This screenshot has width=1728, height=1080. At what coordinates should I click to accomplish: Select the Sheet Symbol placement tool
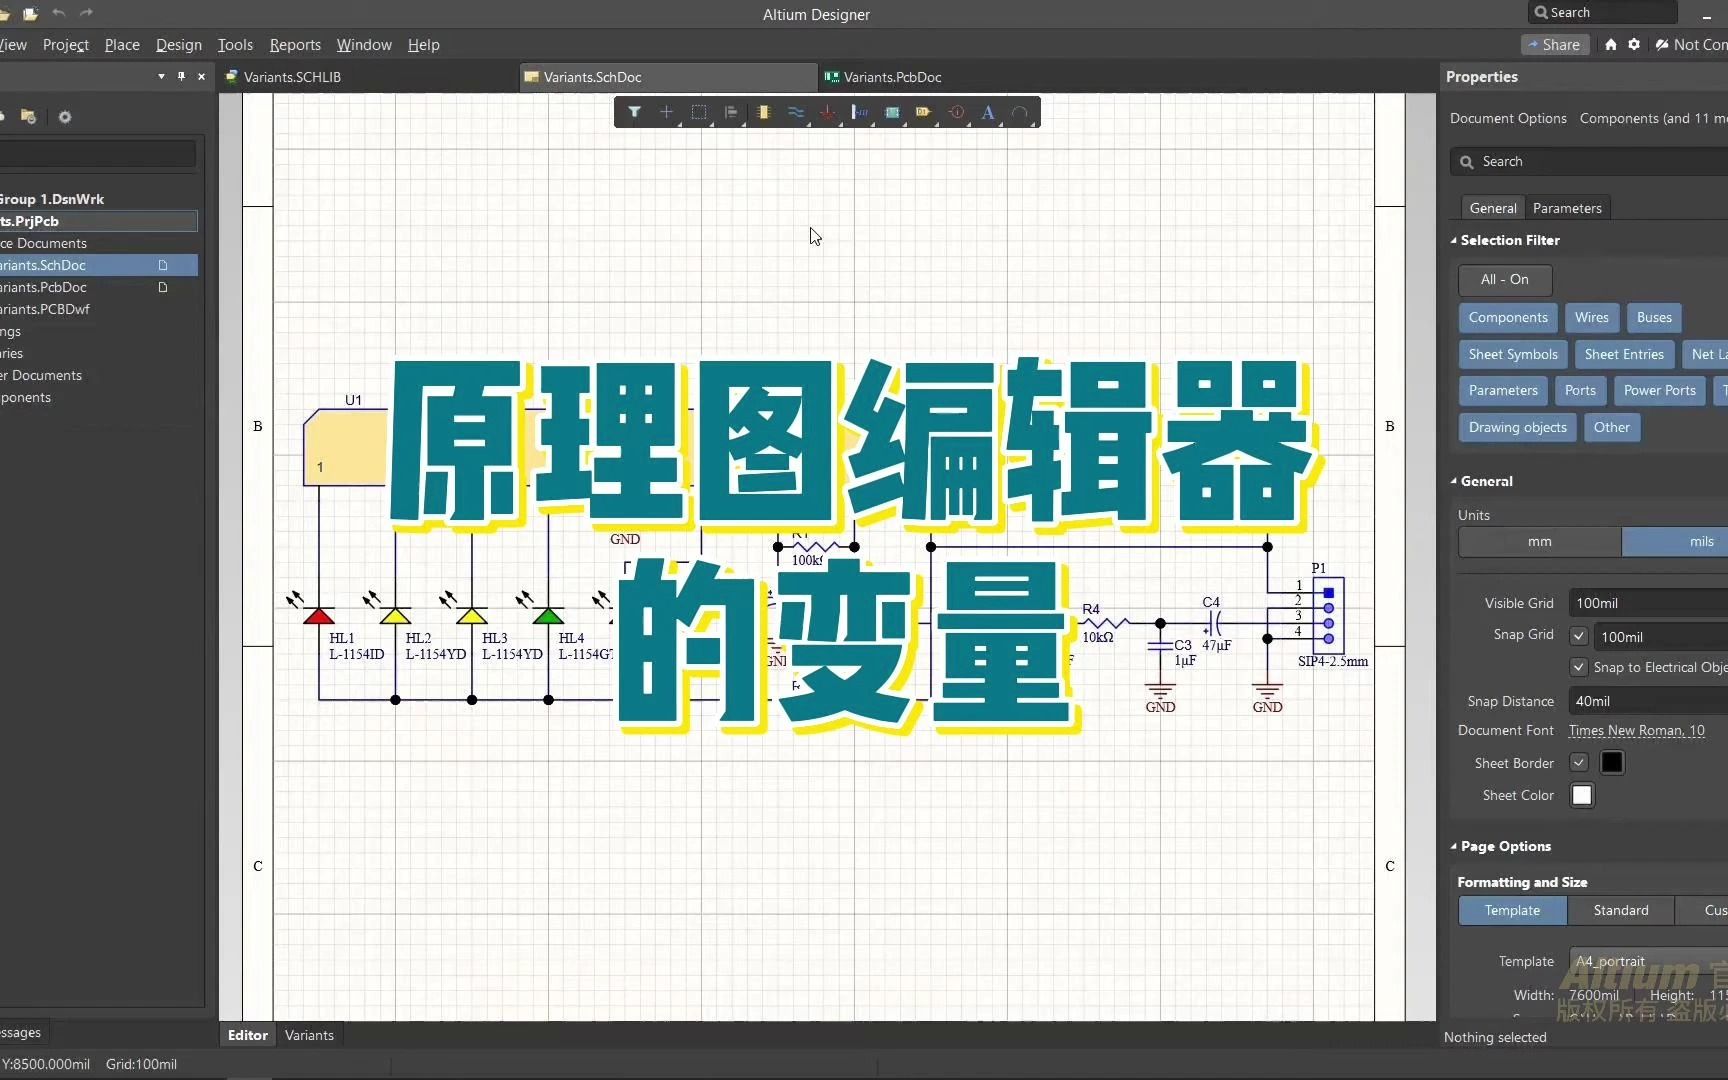(x=891, y=112)
